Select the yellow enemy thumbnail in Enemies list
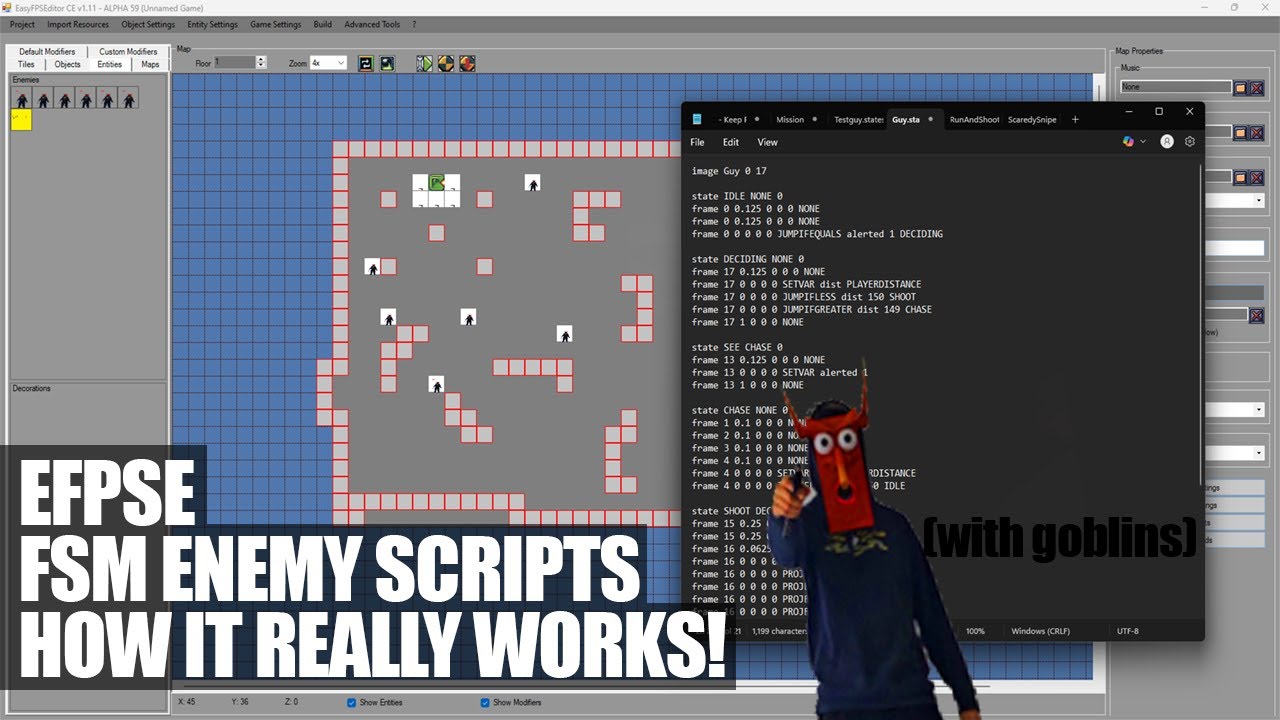This screenshot has width=1280, height=720. (21, 120)
